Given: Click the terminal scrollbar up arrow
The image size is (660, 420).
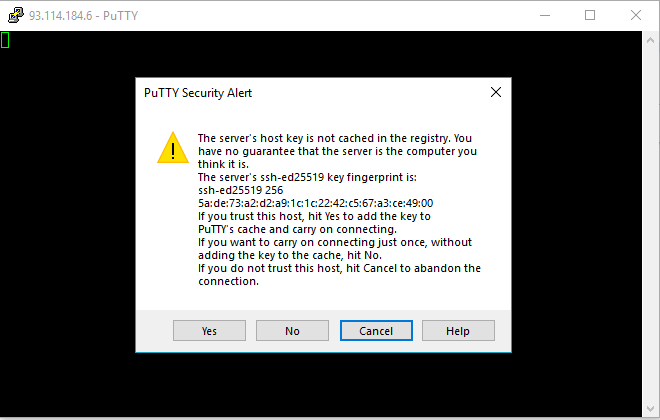Looking at the screenshot, I should [650, 40].
